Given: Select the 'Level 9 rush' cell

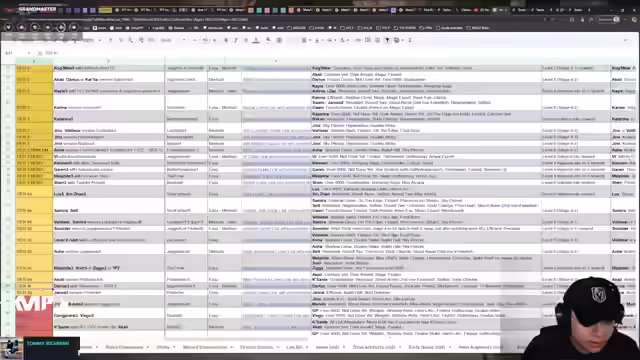Looking at the screenshot, I should (109, 238).
